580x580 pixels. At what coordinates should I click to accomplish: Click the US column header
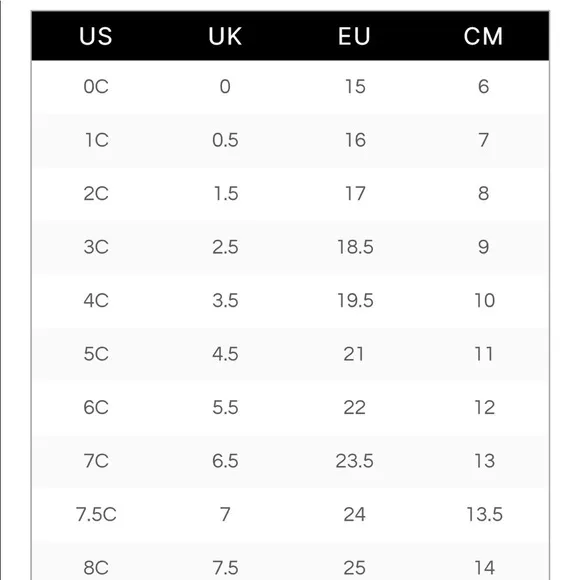[x=96, y=36]
